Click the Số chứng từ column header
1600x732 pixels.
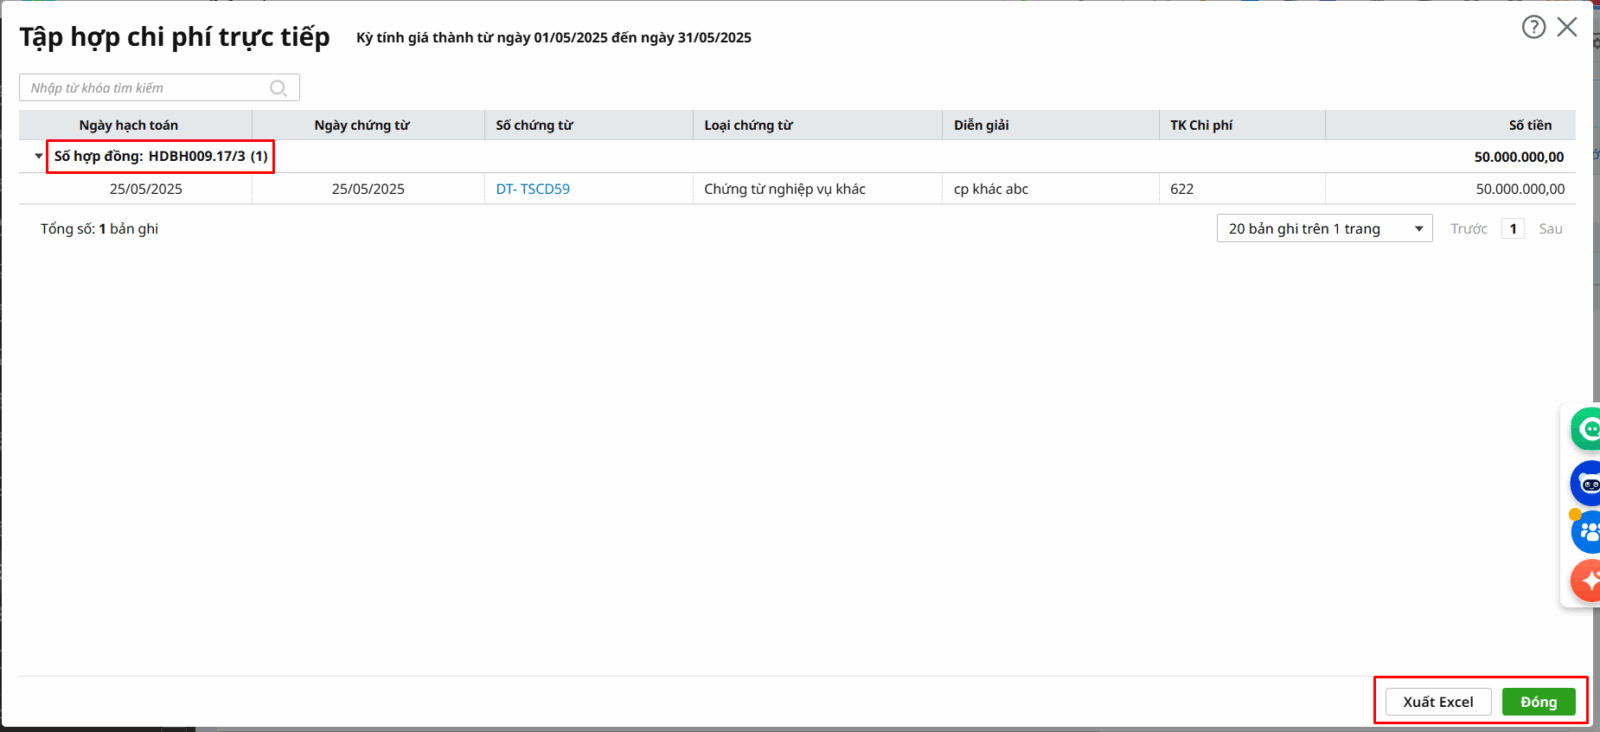click(x=589, y=125)
